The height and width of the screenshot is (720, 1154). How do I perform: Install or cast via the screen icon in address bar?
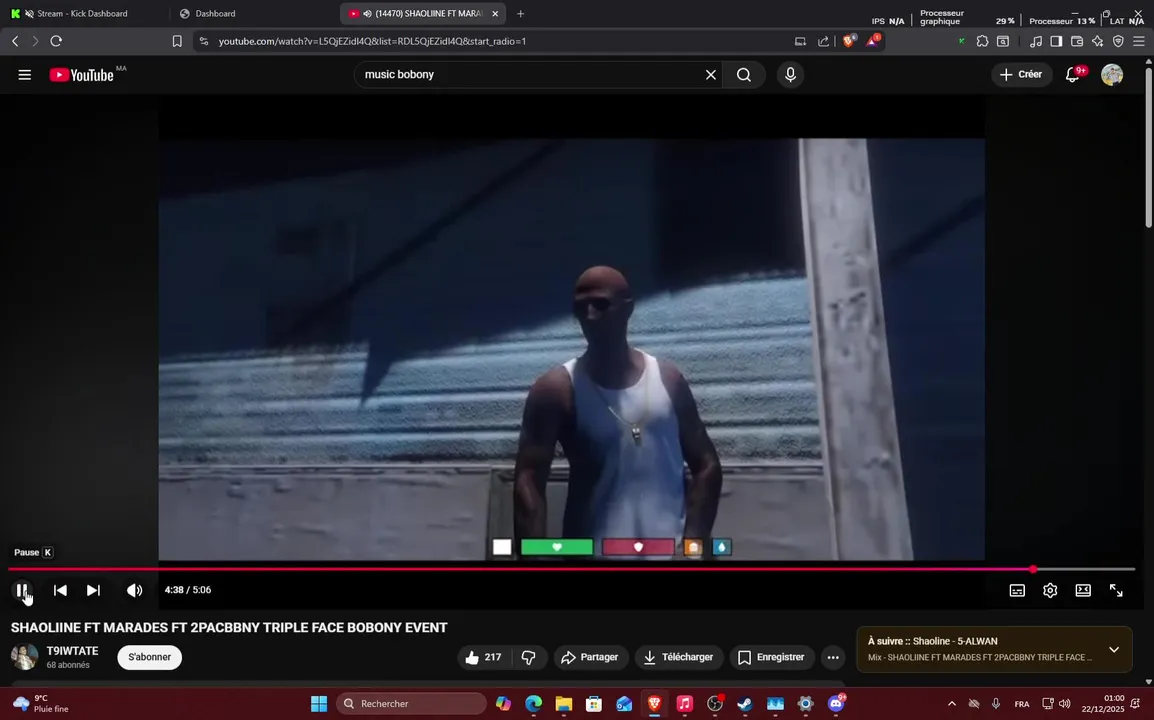pos(800,41)
